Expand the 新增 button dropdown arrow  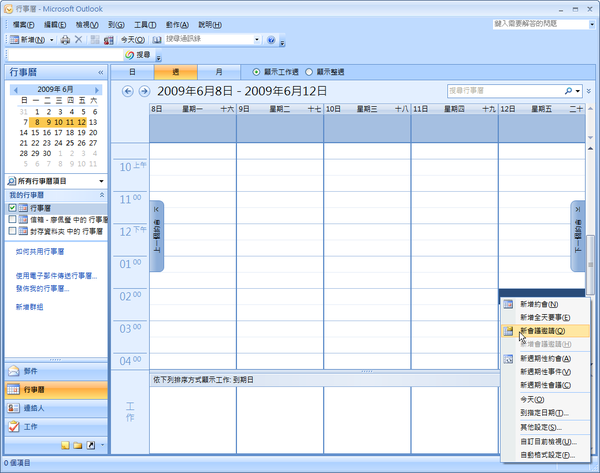[x=52, y=40]
